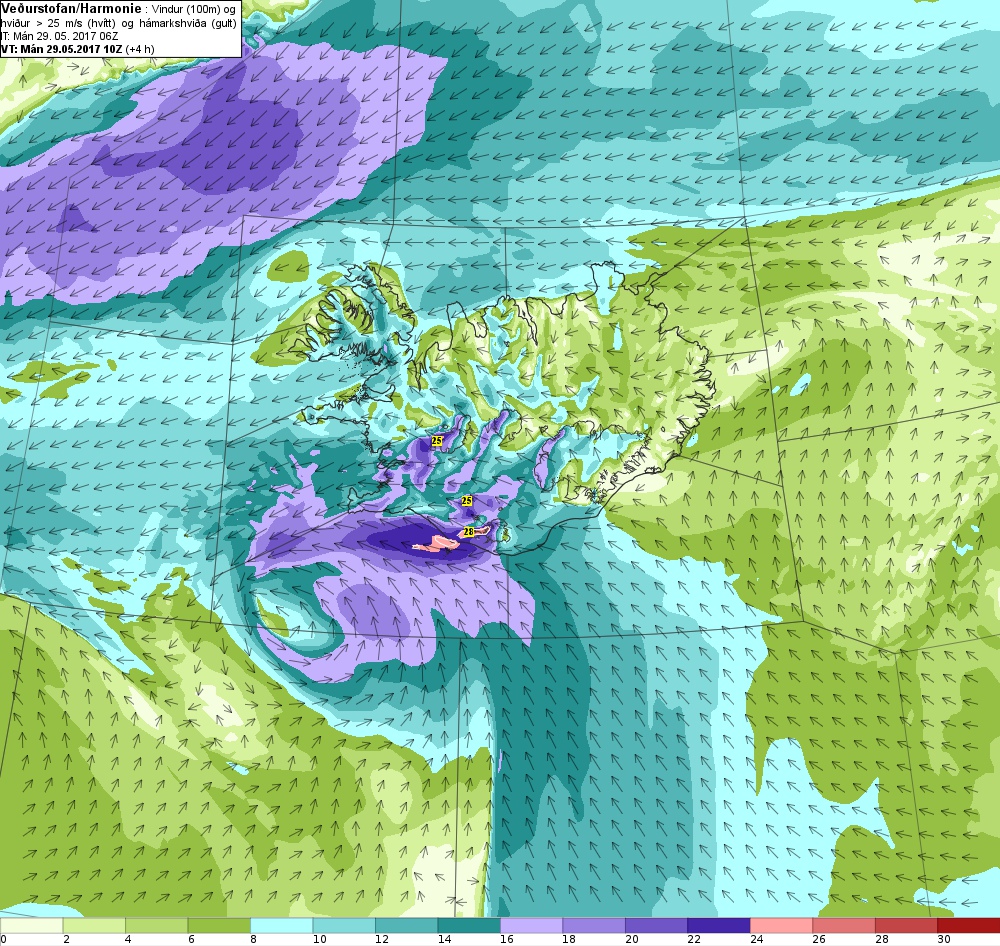Click the 12–14 m/s teal legend swatch
Screen dimensions: 1000x946
(x=407, y=925)
